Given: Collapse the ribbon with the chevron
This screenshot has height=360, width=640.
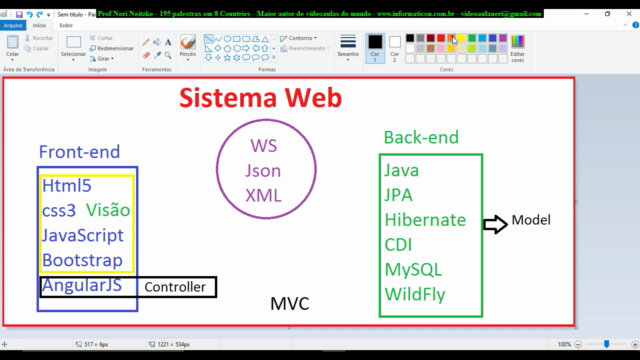Looking at the screenshot, I should [625, 25].
